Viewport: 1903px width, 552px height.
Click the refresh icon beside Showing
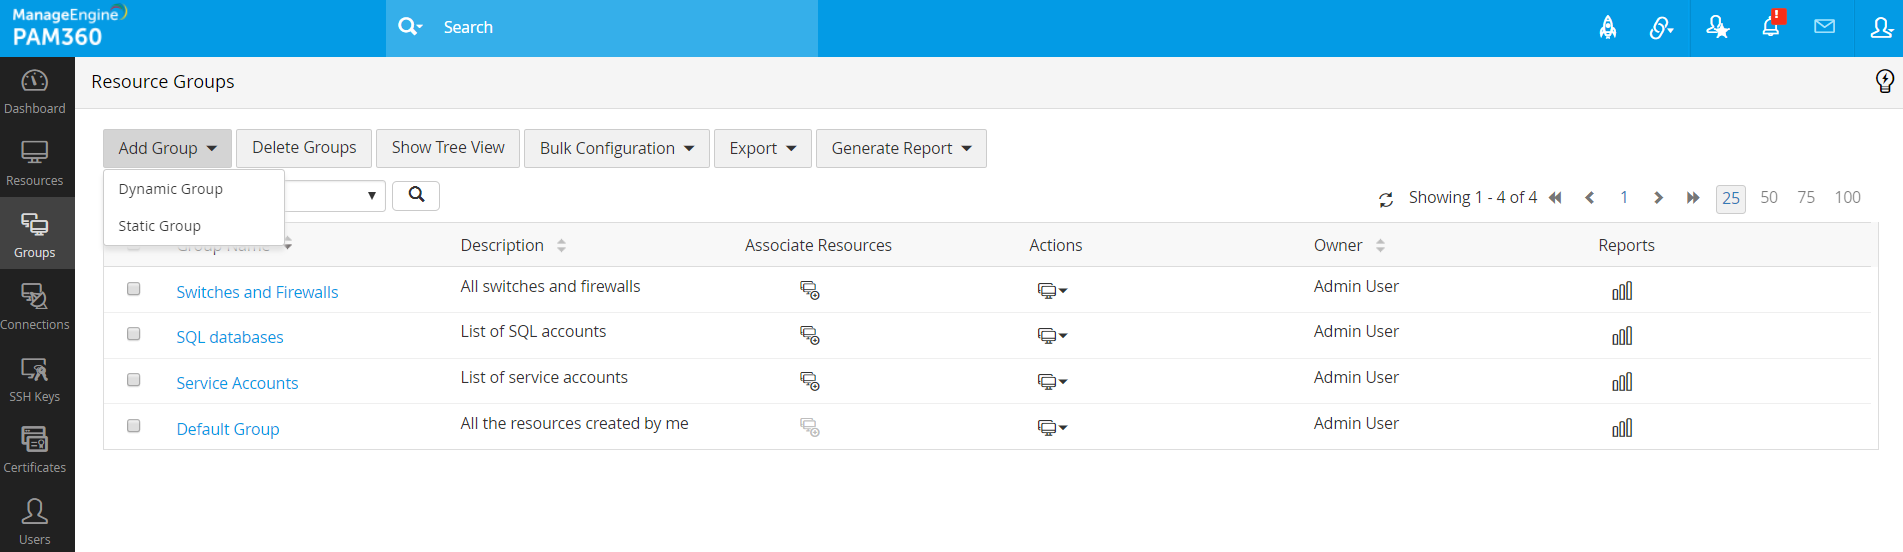(x=1385, y=199)
